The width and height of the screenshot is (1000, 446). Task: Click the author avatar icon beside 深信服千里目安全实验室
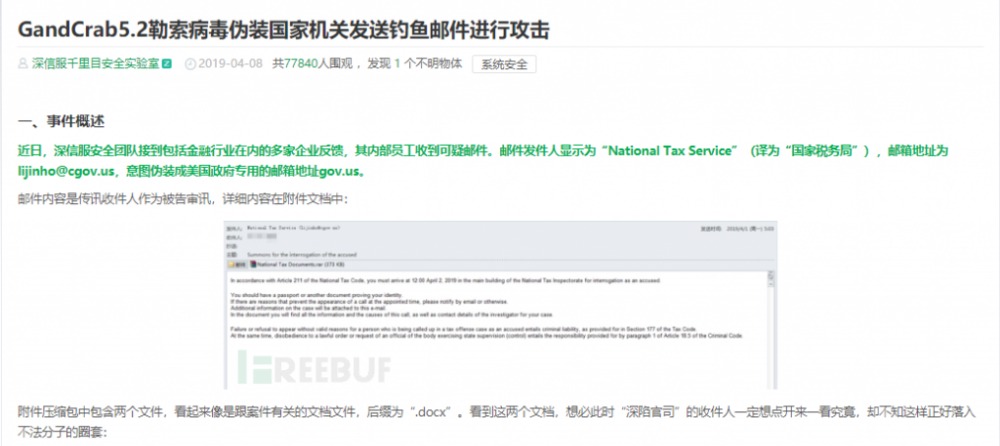pyautogui.click(x=24, y=64)
